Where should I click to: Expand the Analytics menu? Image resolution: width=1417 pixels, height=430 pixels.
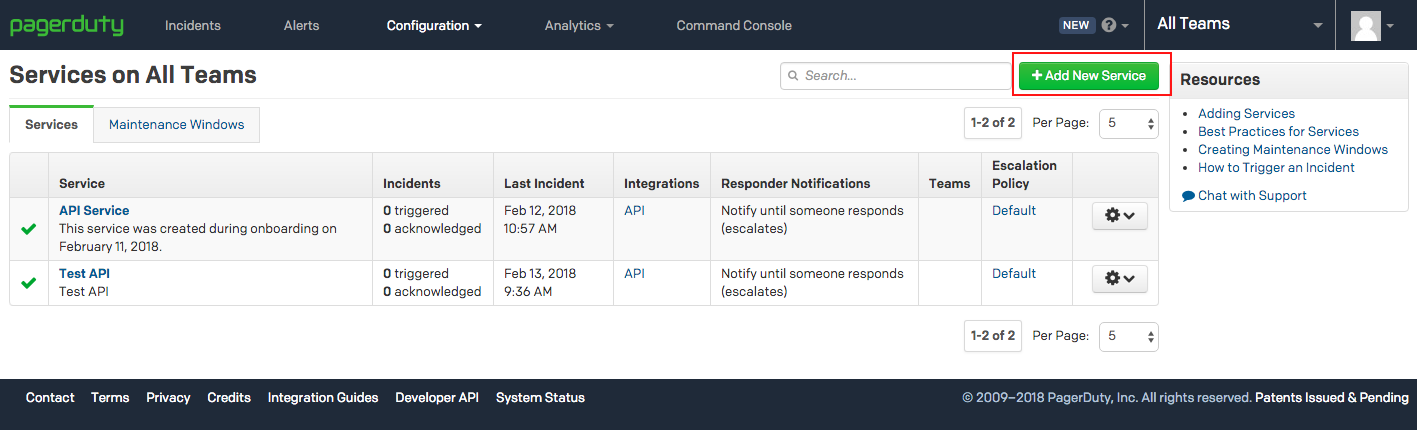point(579,25)
